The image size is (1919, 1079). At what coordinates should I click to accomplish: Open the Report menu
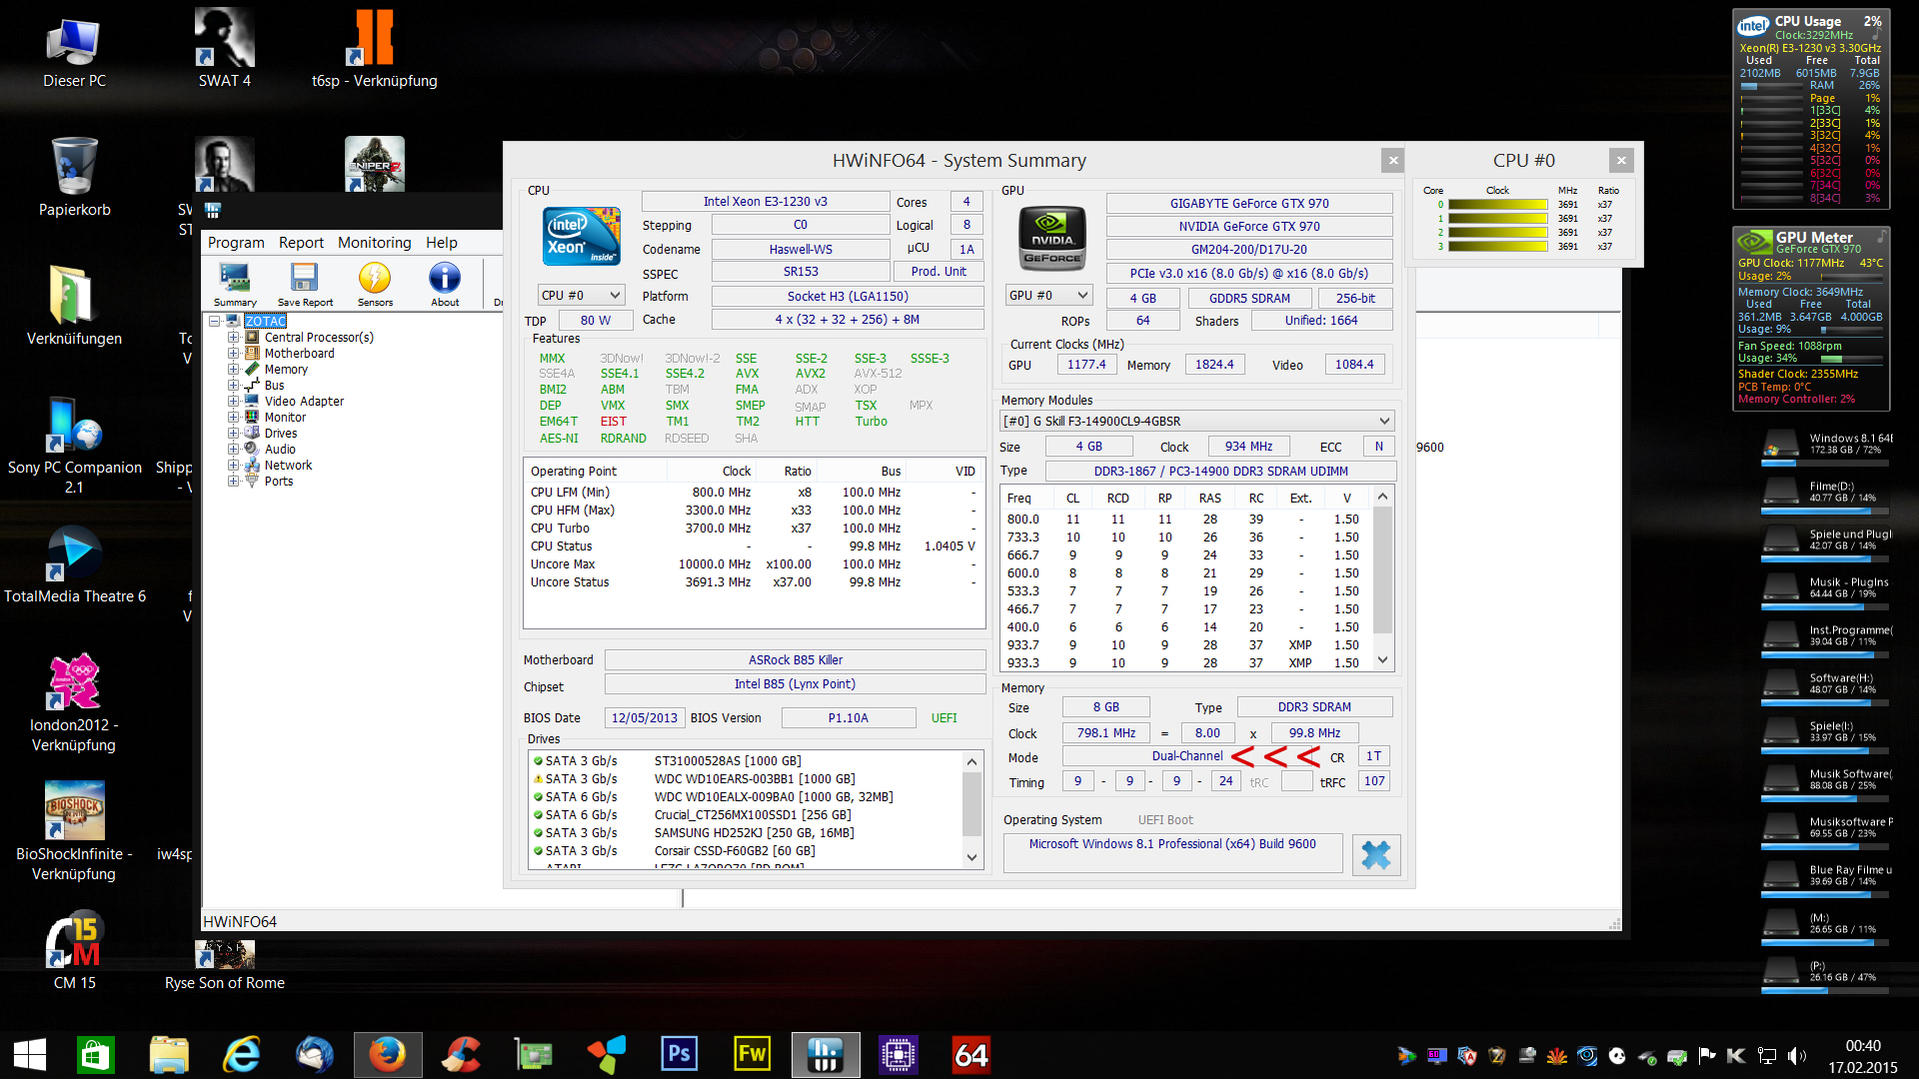click(301, 242)
